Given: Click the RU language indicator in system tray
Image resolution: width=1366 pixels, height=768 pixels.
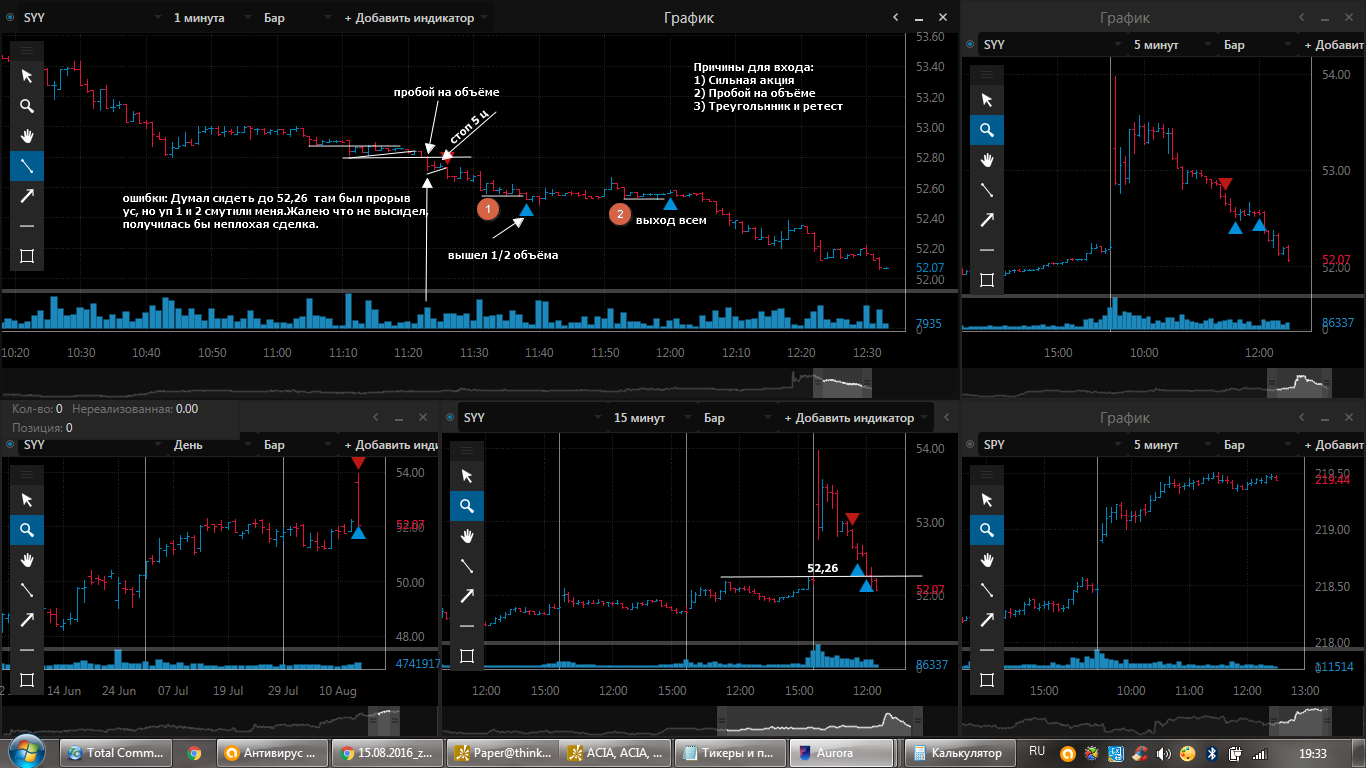Looking at the screenshot, I should pos(1037,751).
